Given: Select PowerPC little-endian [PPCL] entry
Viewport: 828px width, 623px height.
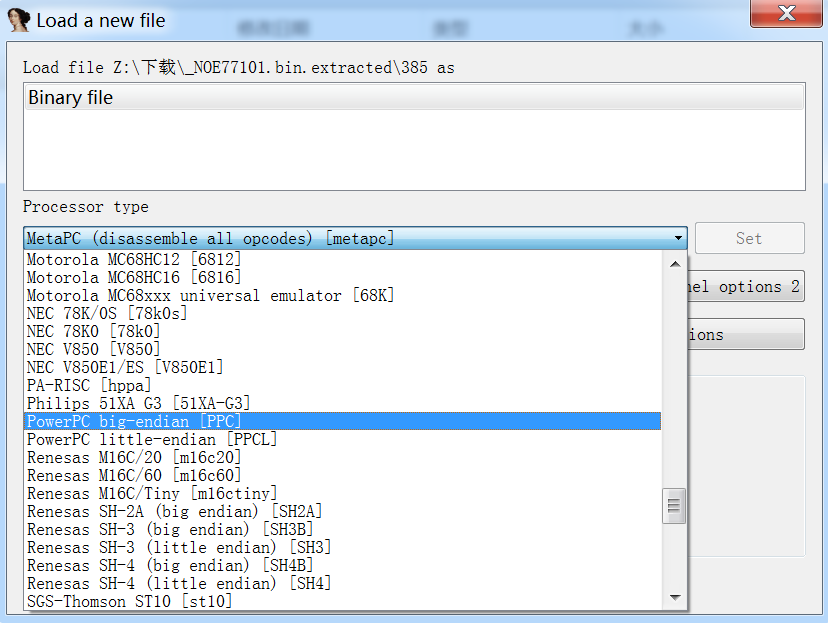Looking at the screenshot, I should point(151,439).
